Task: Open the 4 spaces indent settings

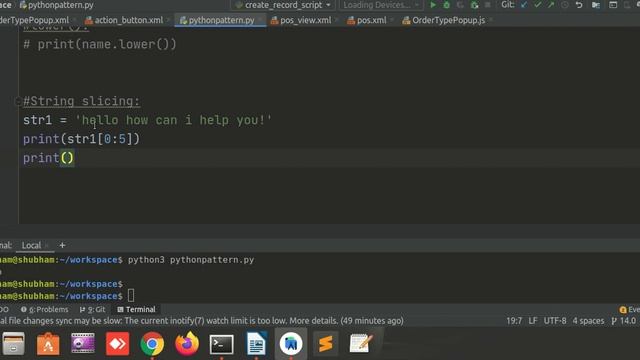Action: click(x=588, y=321)
